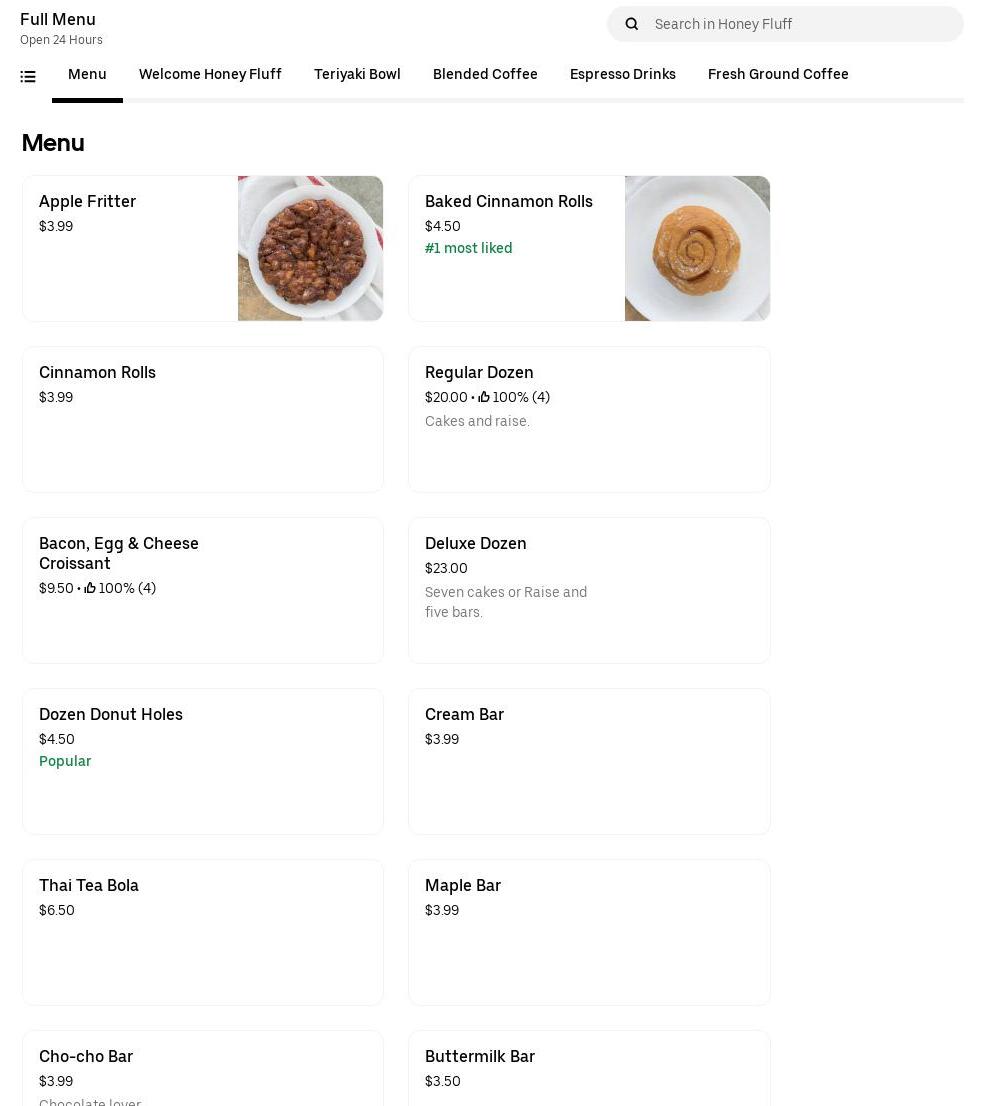Open the menu category list icon
Screen dimensions: 984x1106
(x=28, y=76)
